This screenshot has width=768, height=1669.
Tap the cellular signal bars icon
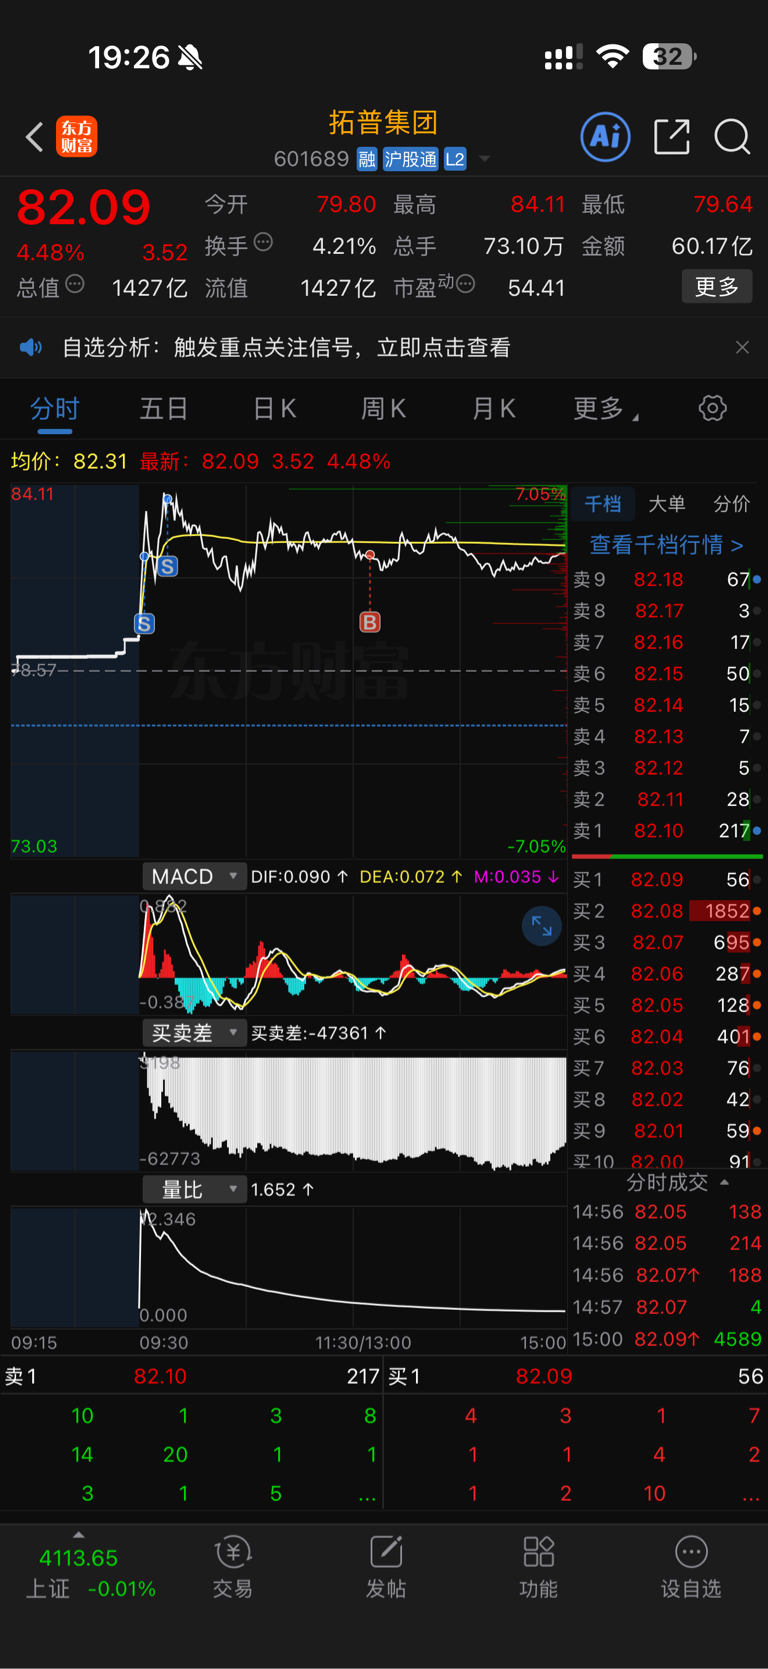[563, 58]
